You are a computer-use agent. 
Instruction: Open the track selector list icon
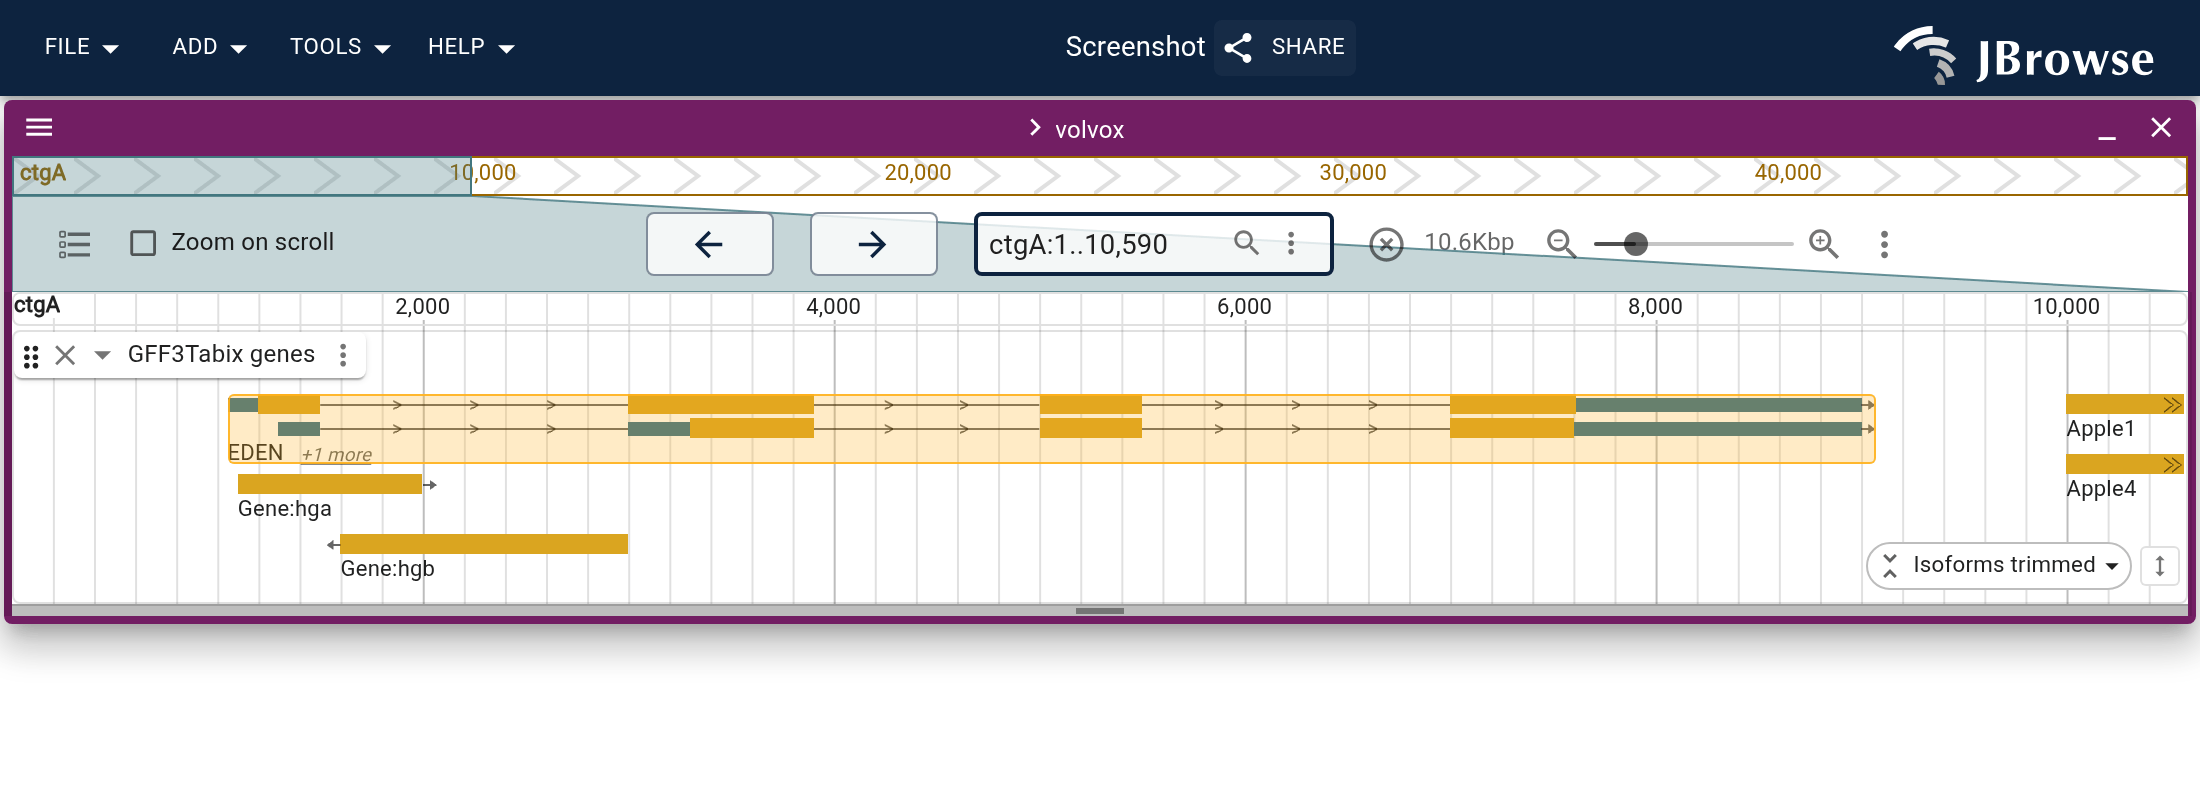pyautogui.click(x=74, y=244)
